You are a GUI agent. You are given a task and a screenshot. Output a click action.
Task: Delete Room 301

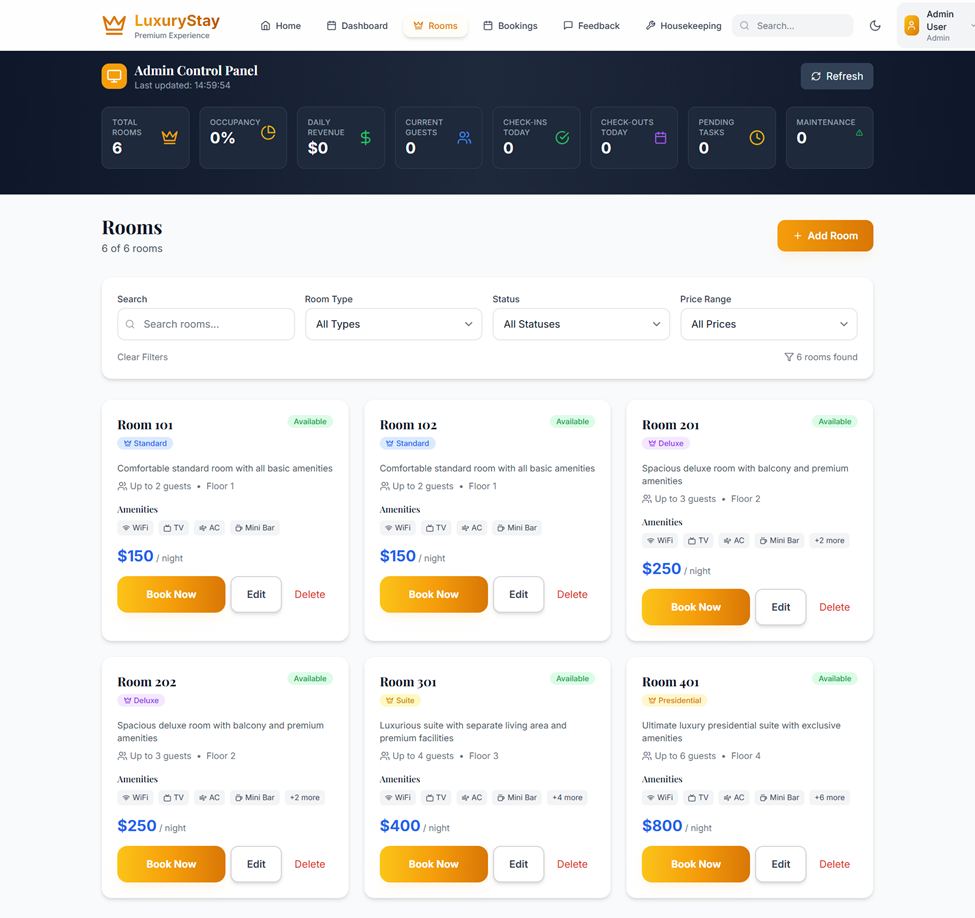pos(572,864)
